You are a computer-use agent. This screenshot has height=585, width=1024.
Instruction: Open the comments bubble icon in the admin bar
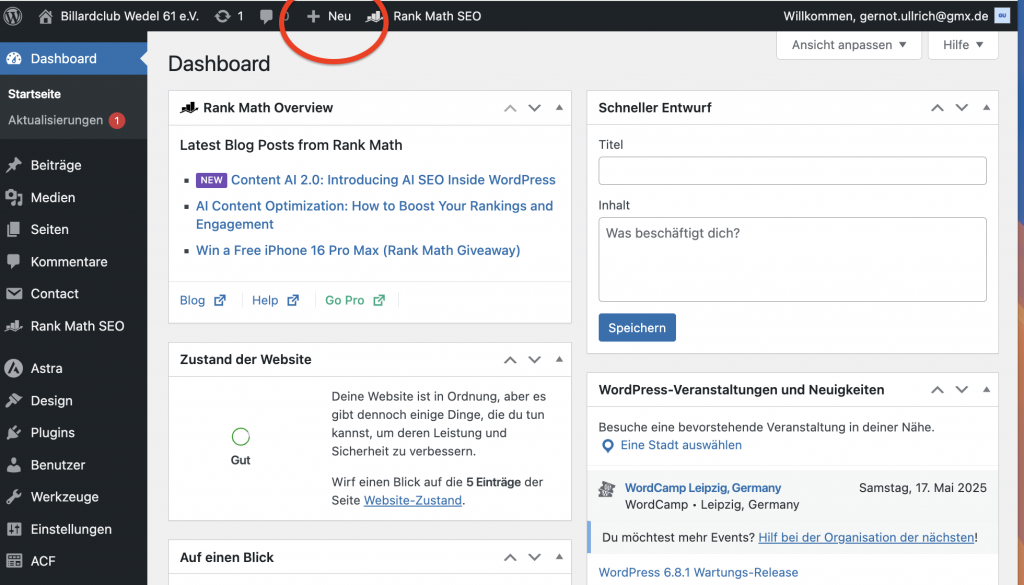point(266,16)
